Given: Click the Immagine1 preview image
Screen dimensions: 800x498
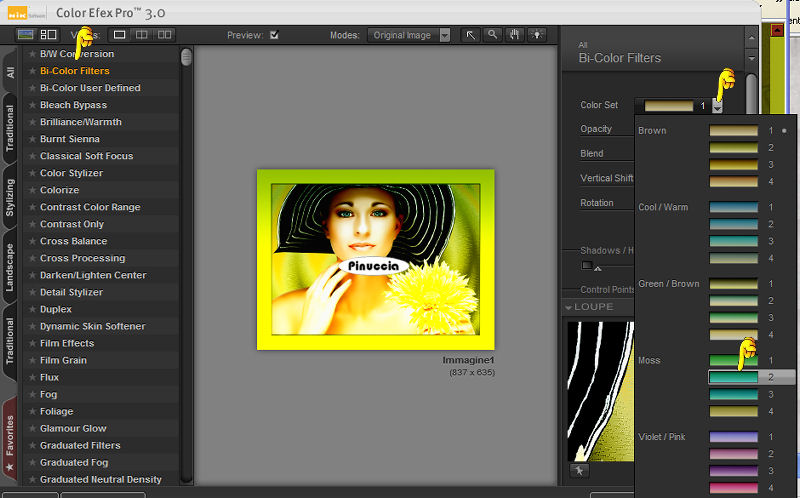Looking at the screenshot, I should coord(376,260).
